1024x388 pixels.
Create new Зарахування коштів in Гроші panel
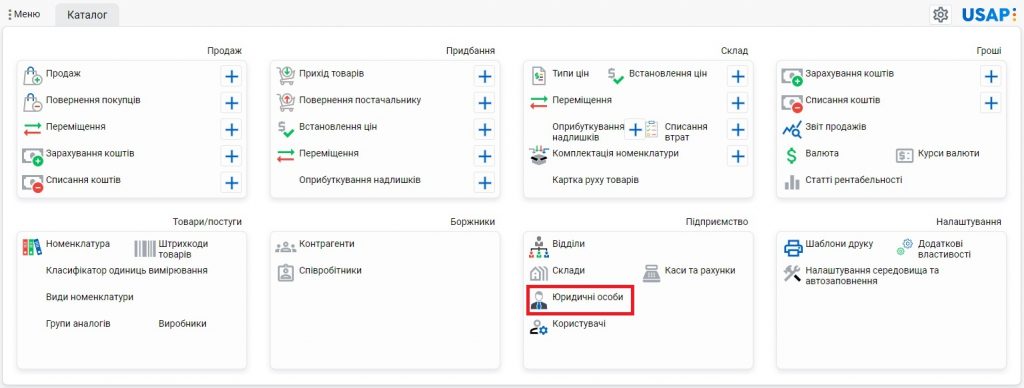point(991,77)
